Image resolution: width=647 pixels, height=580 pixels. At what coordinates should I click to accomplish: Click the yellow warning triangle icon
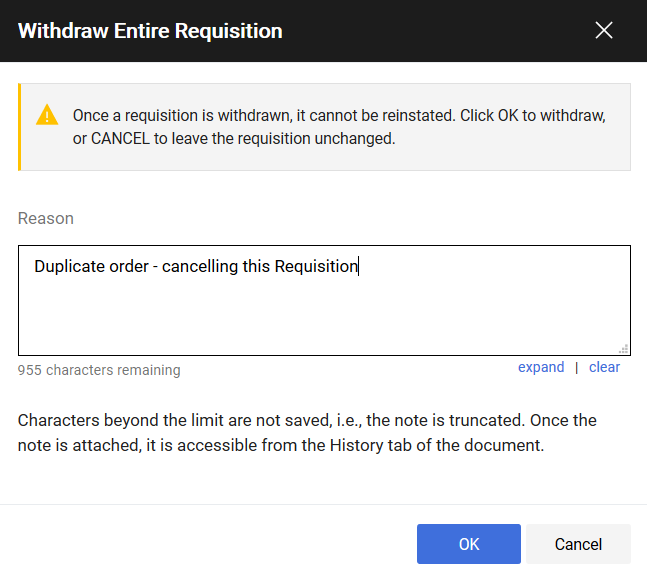tap(47, 115)
